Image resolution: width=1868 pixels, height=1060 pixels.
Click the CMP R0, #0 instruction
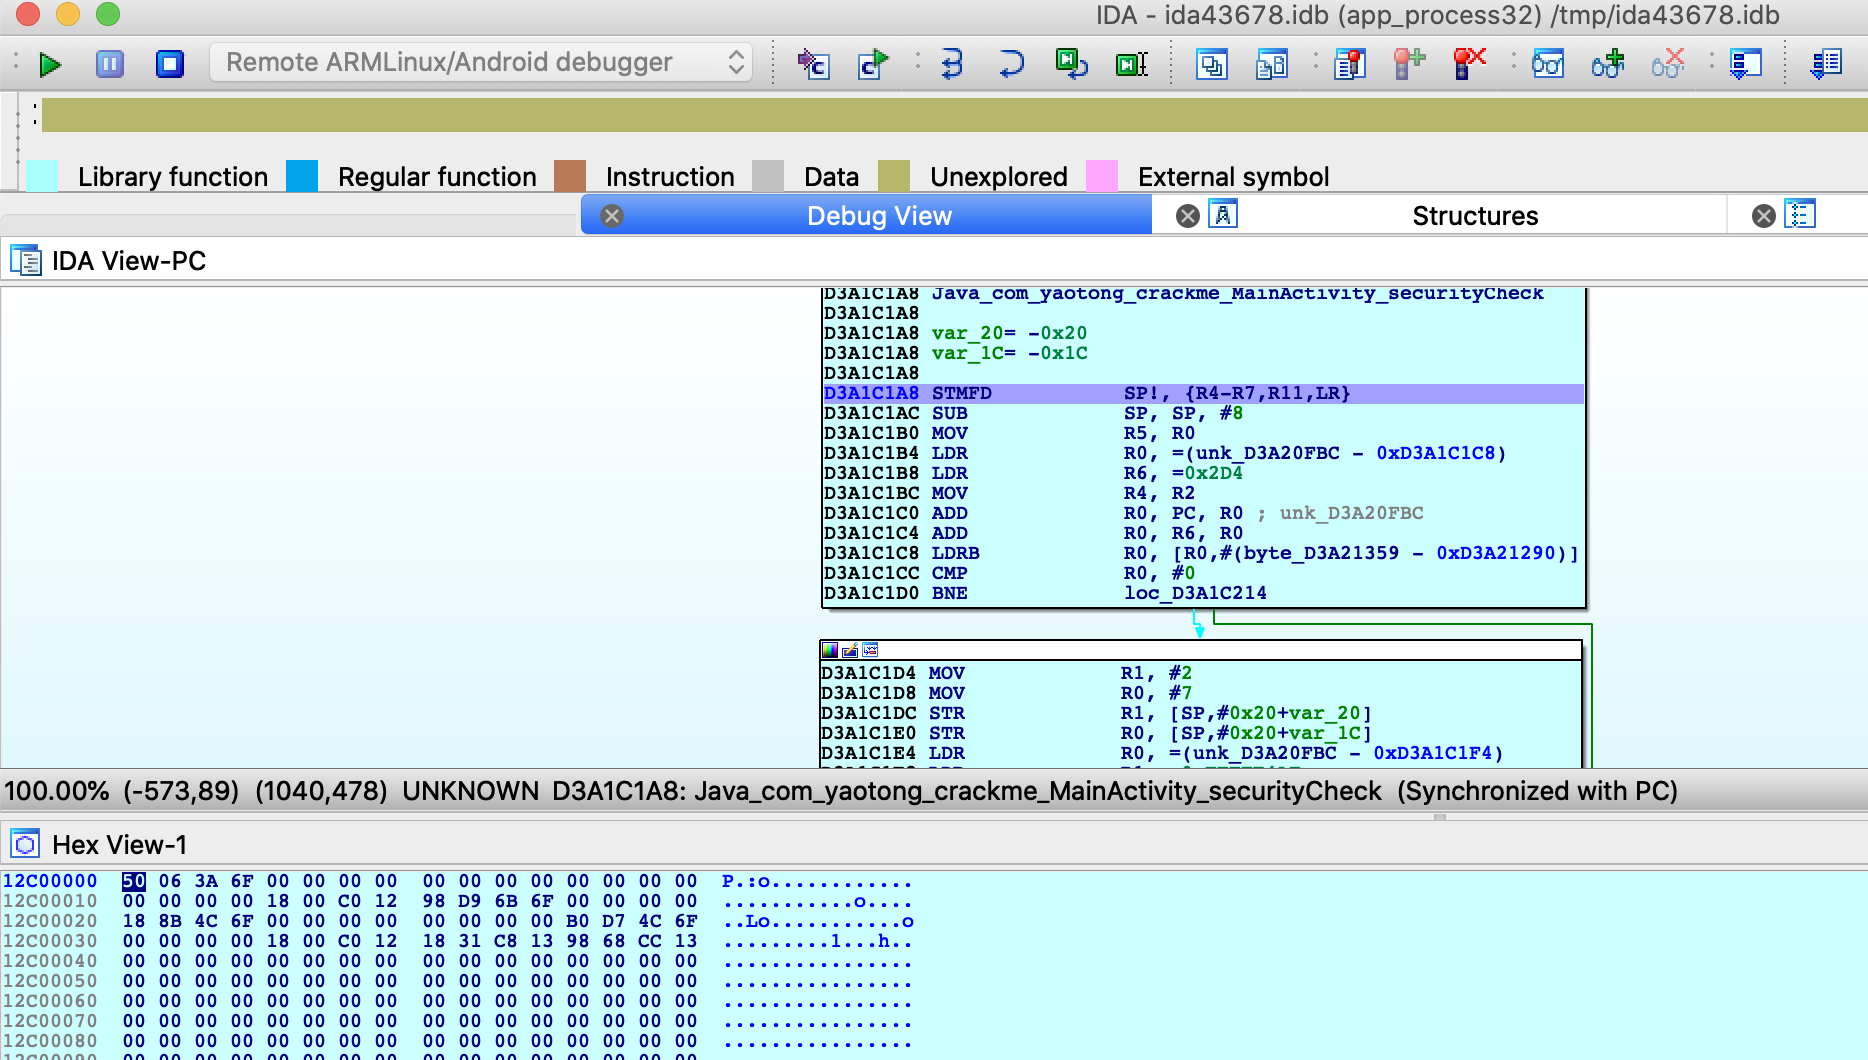point(1008,573)
